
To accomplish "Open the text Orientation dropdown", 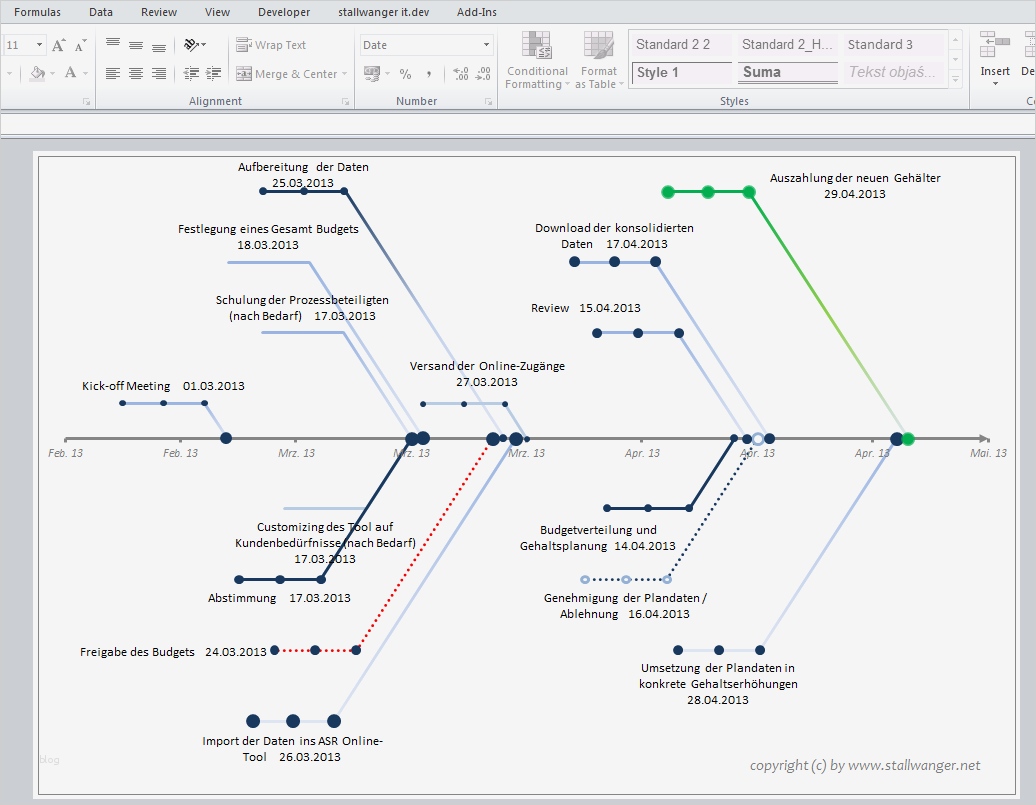I will click(x=194, y=45).
